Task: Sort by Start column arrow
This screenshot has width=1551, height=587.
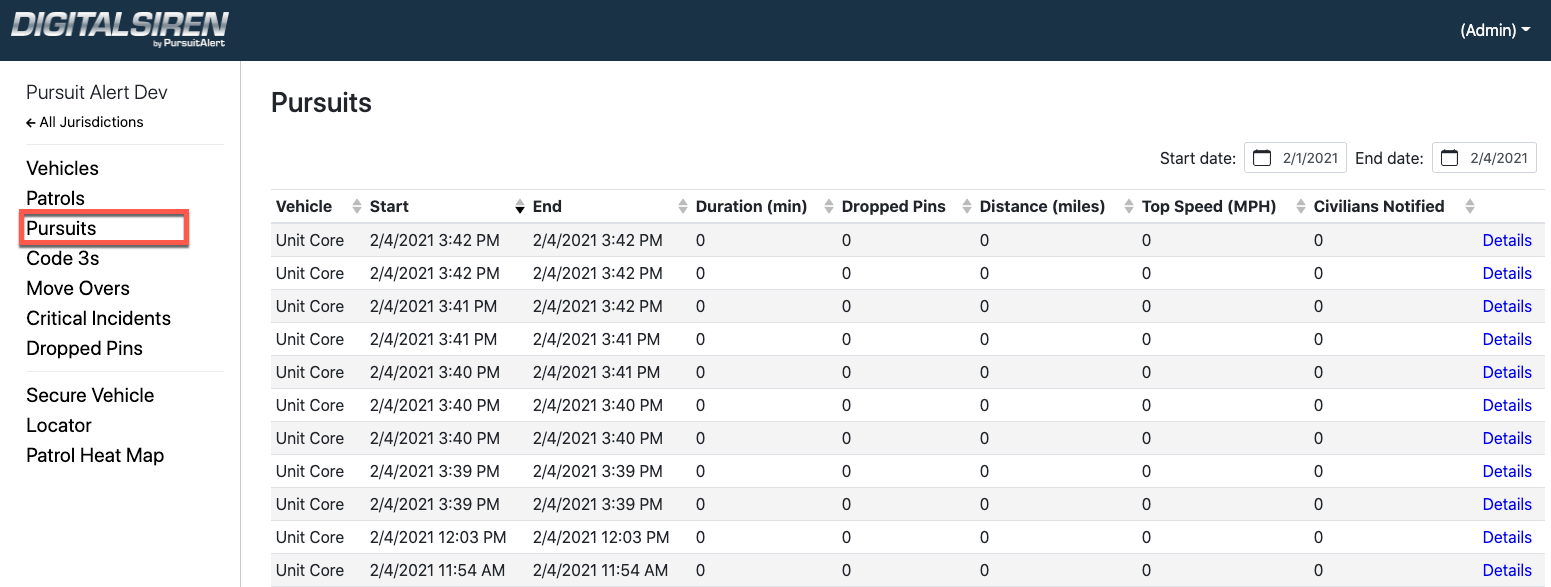Action: tap(520, 207)
